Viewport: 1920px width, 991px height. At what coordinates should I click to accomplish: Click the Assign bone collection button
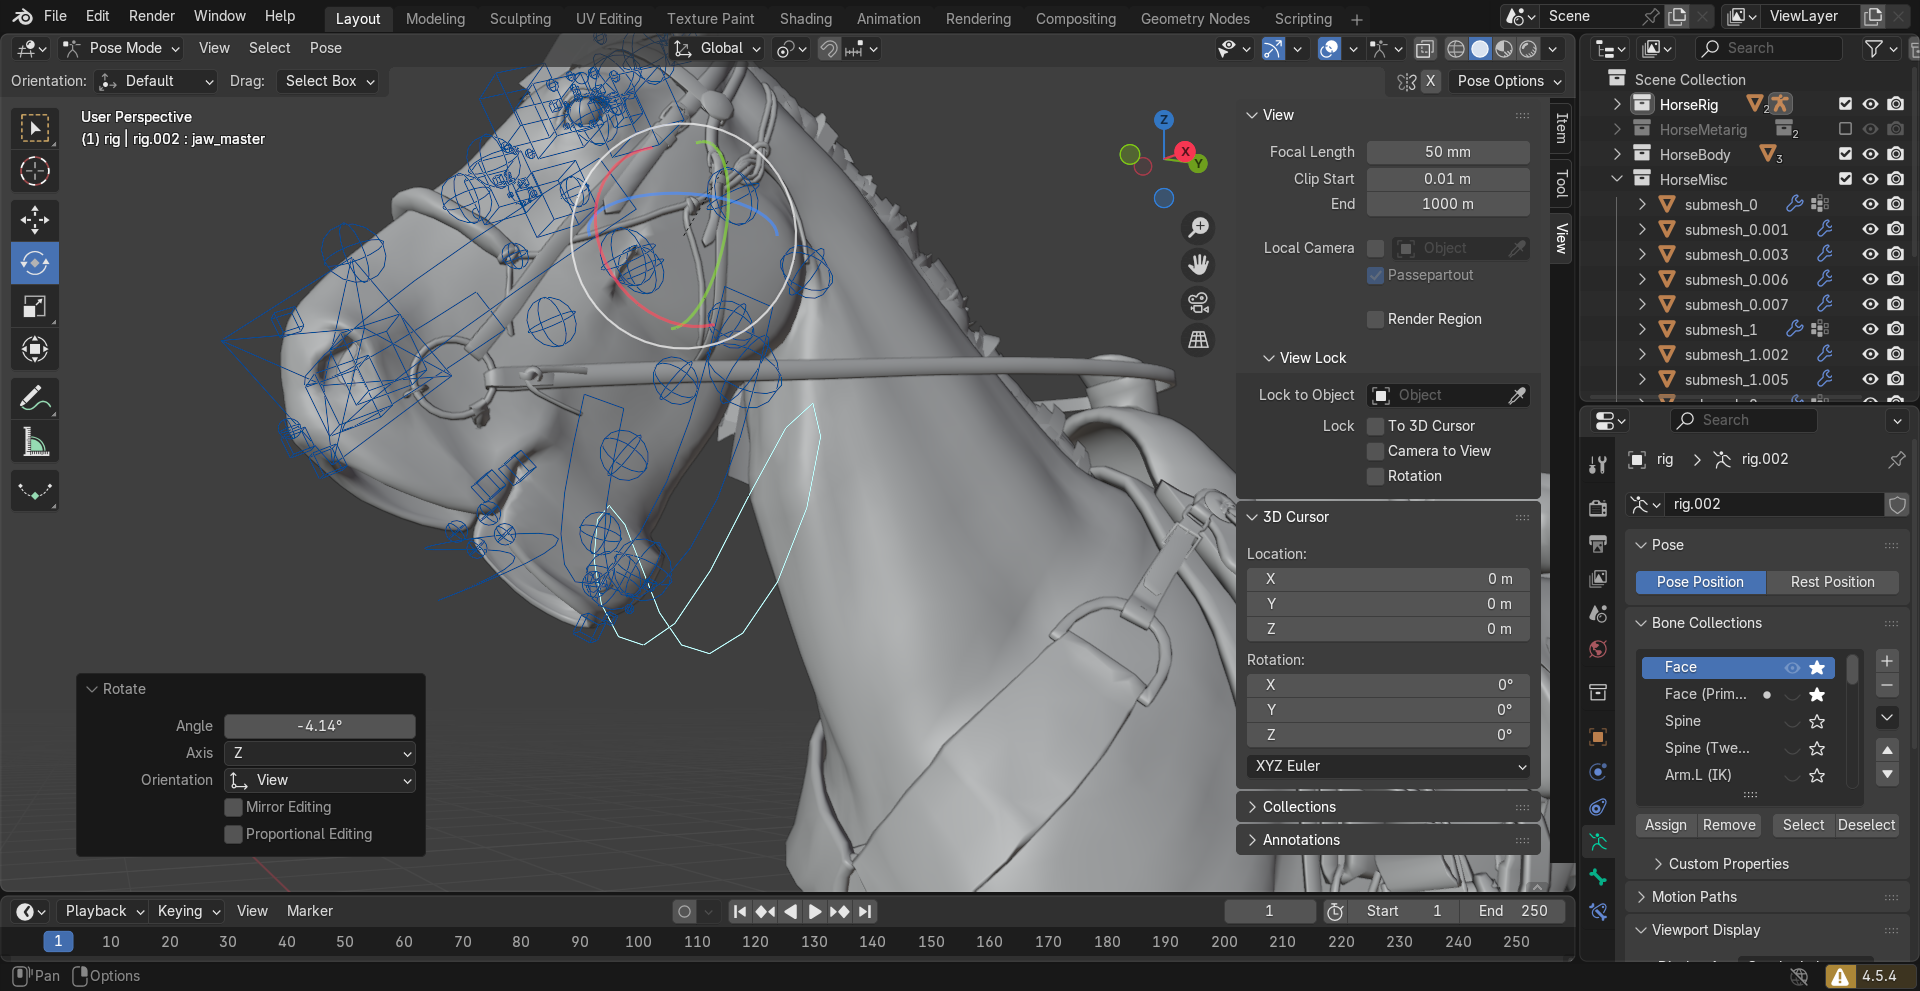click(x=1665, y=825)
